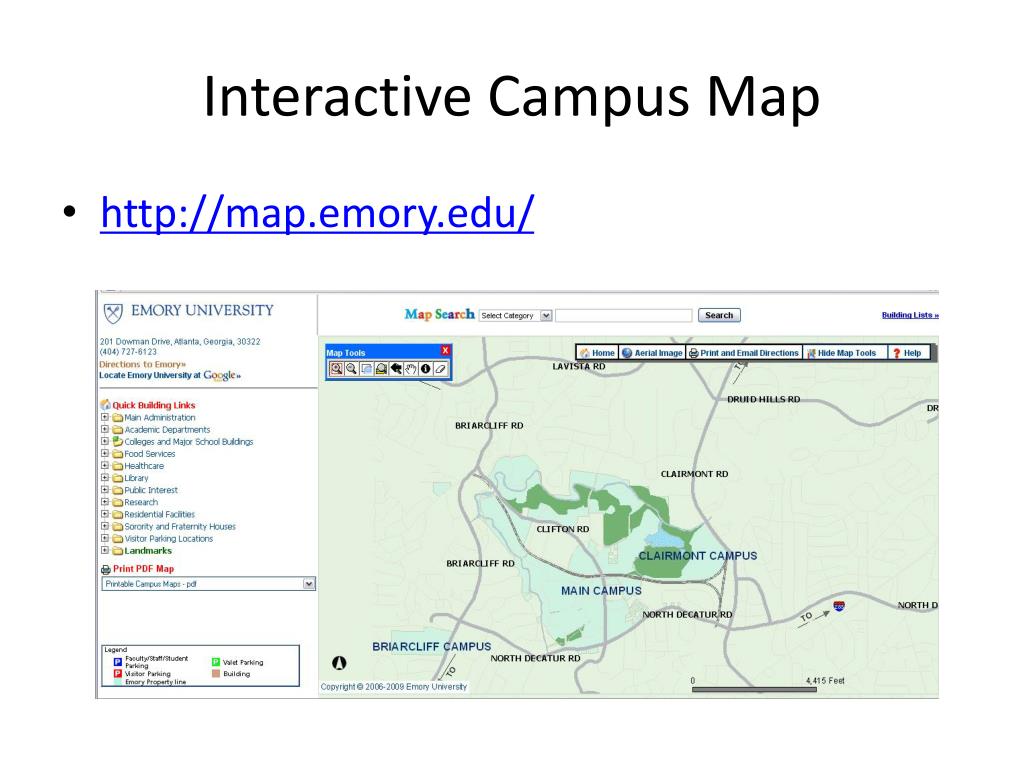Select Visitor Parking Locations item
1024x768 pixels.
(168, 539)
